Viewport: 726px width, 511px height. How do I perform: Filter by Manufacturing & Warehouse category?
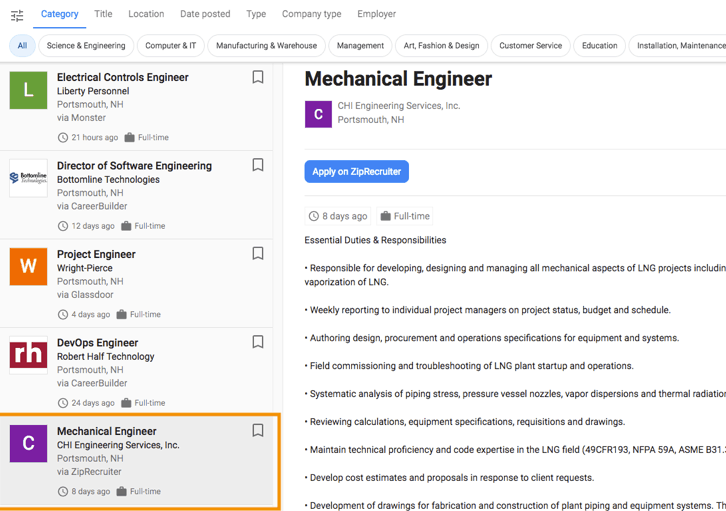[267, 45]
